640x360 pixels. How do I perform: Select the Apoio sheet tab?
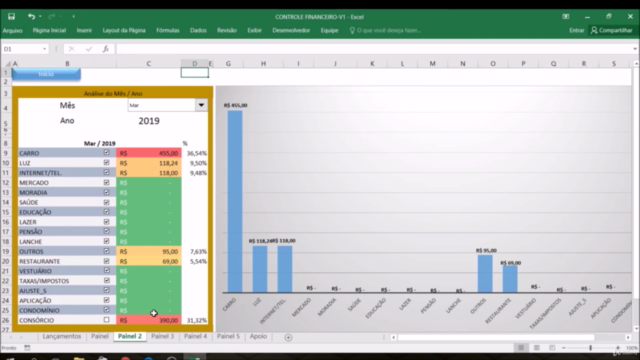click(x=258, y=336)
